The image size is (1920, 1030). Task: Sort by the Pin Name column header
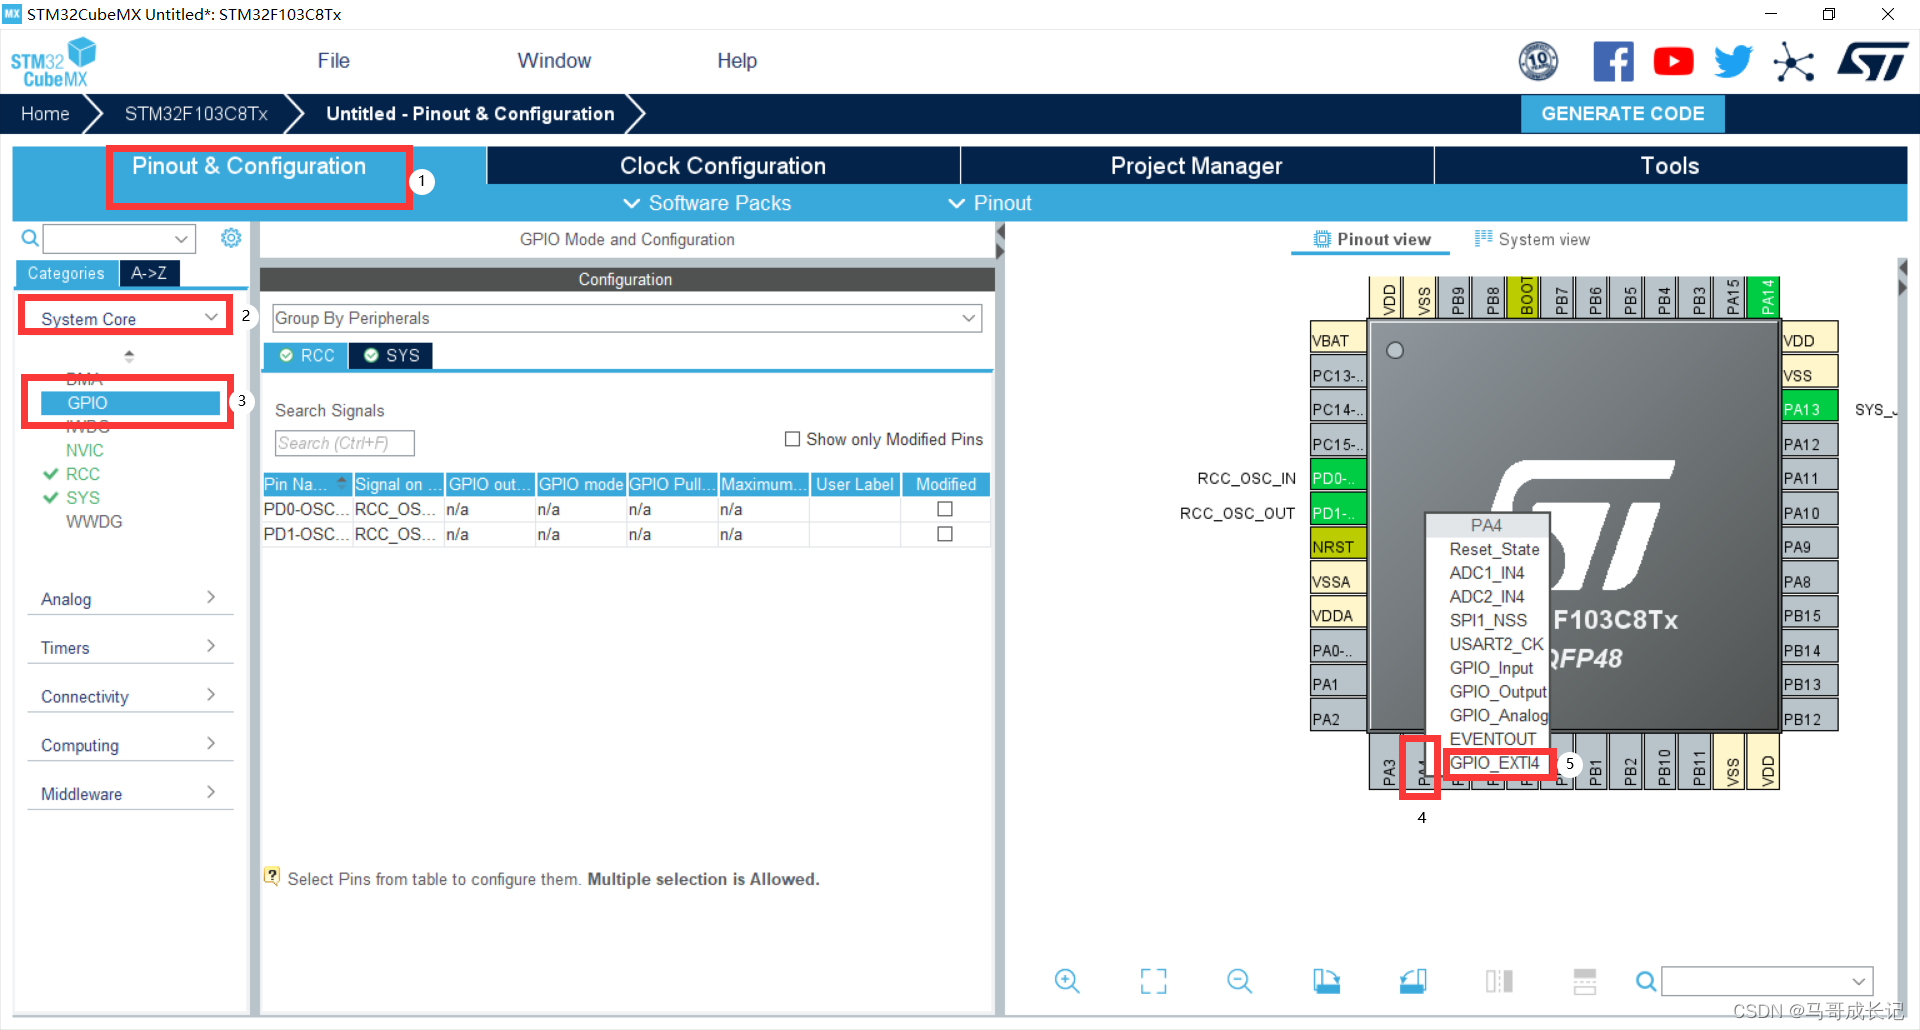tap(307, 484)
